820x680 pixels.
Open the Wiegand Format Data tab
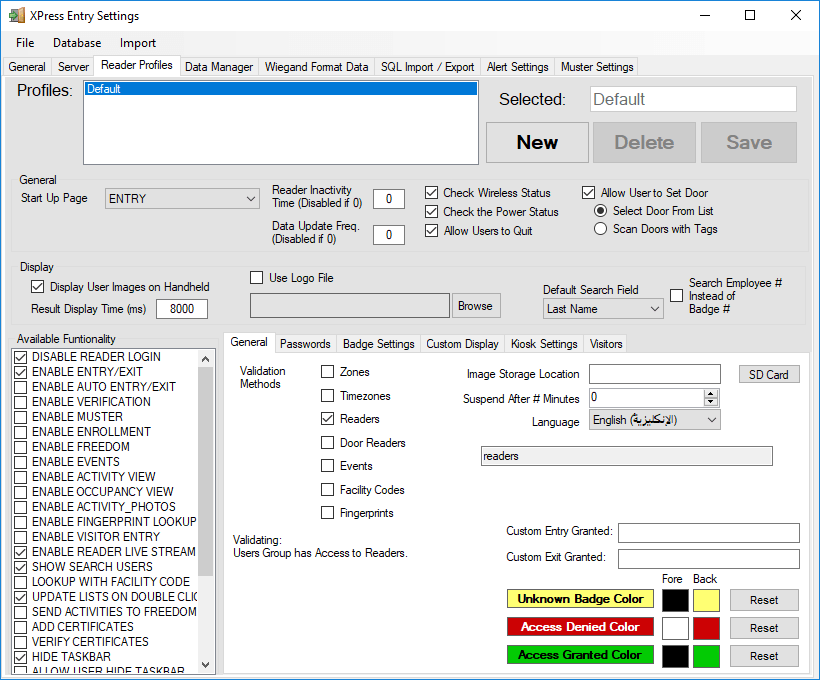(316, 67)
